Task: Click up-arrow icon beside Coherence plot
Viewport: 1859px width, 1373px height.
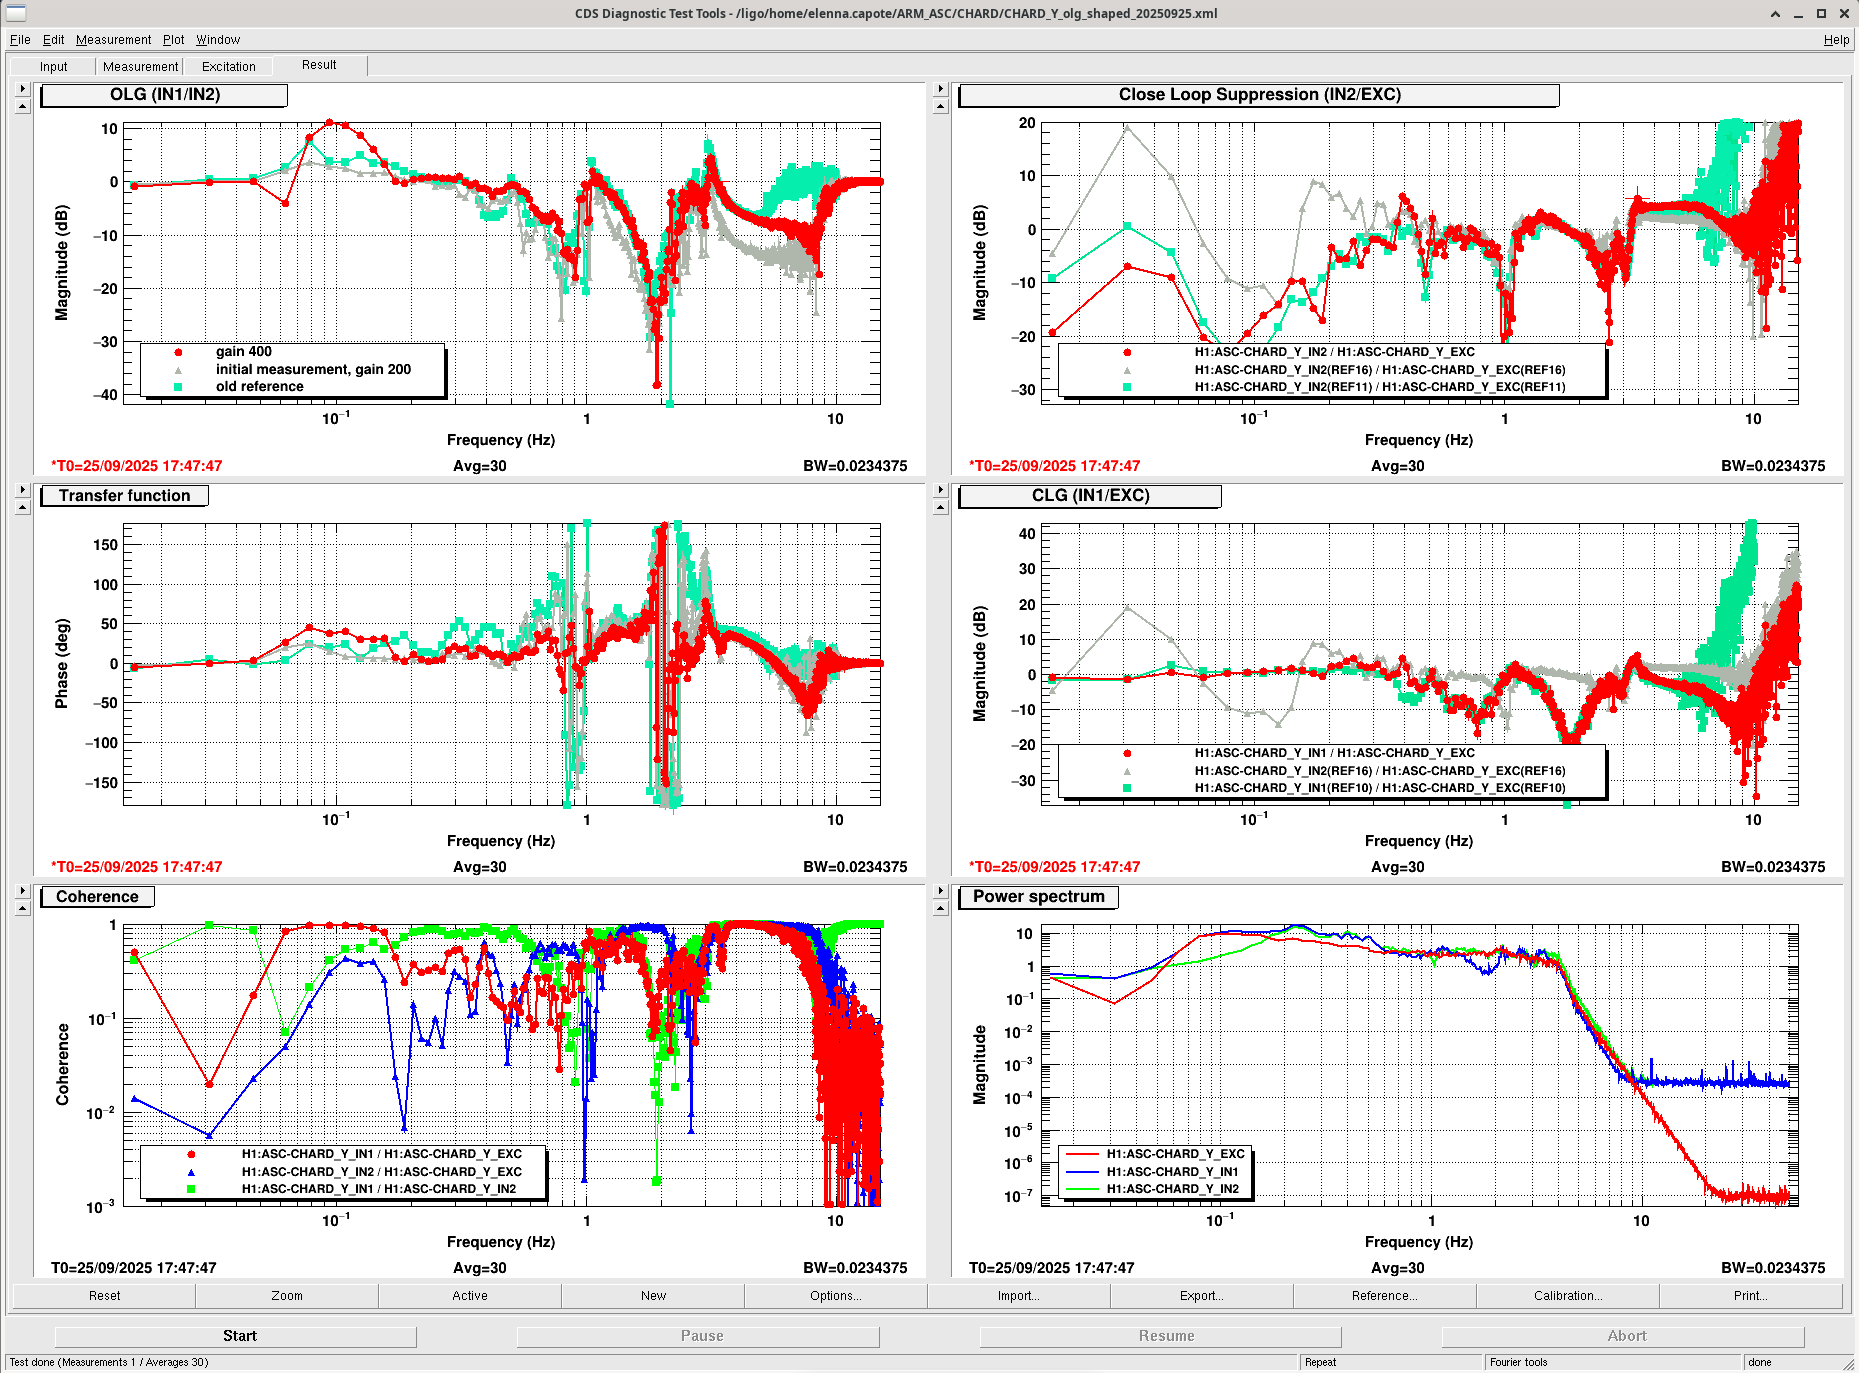Action: point(23,908)
